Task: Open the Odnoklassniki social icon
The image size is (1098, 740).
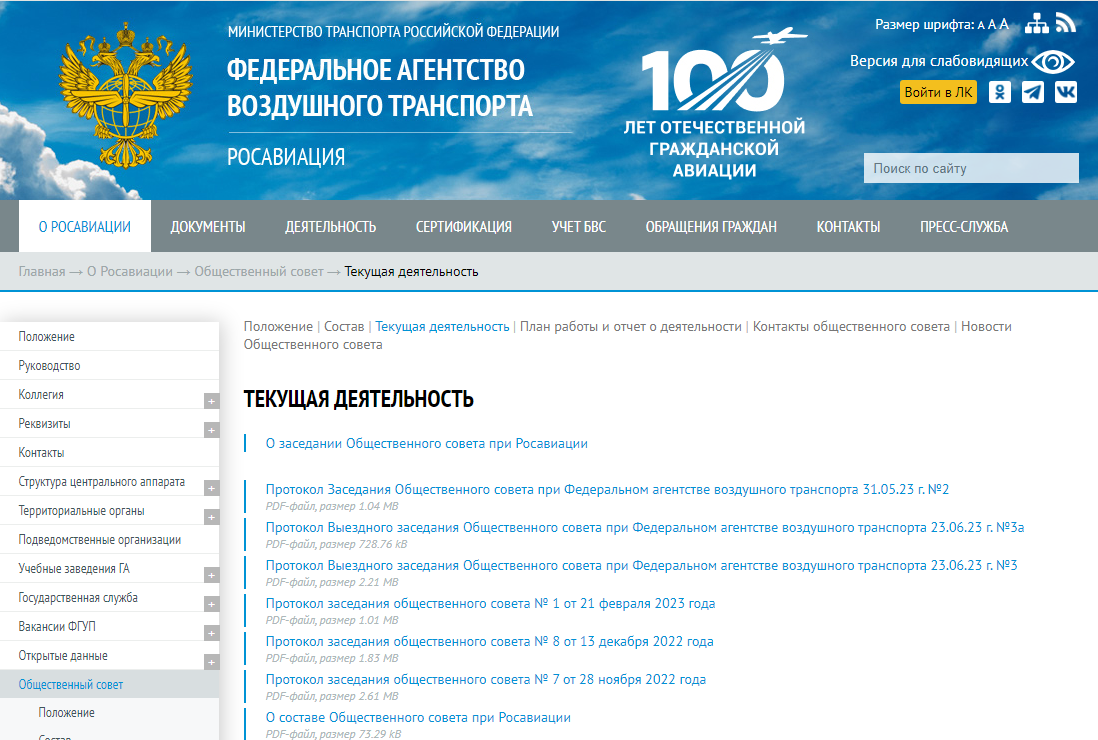Action: click(999, 92)
